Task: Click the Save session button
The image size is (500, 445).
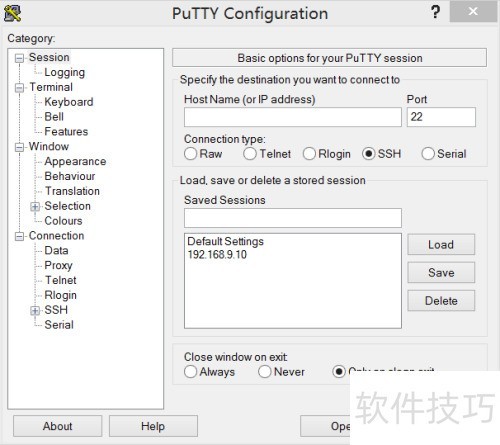Action: click(x=441, y=273)
